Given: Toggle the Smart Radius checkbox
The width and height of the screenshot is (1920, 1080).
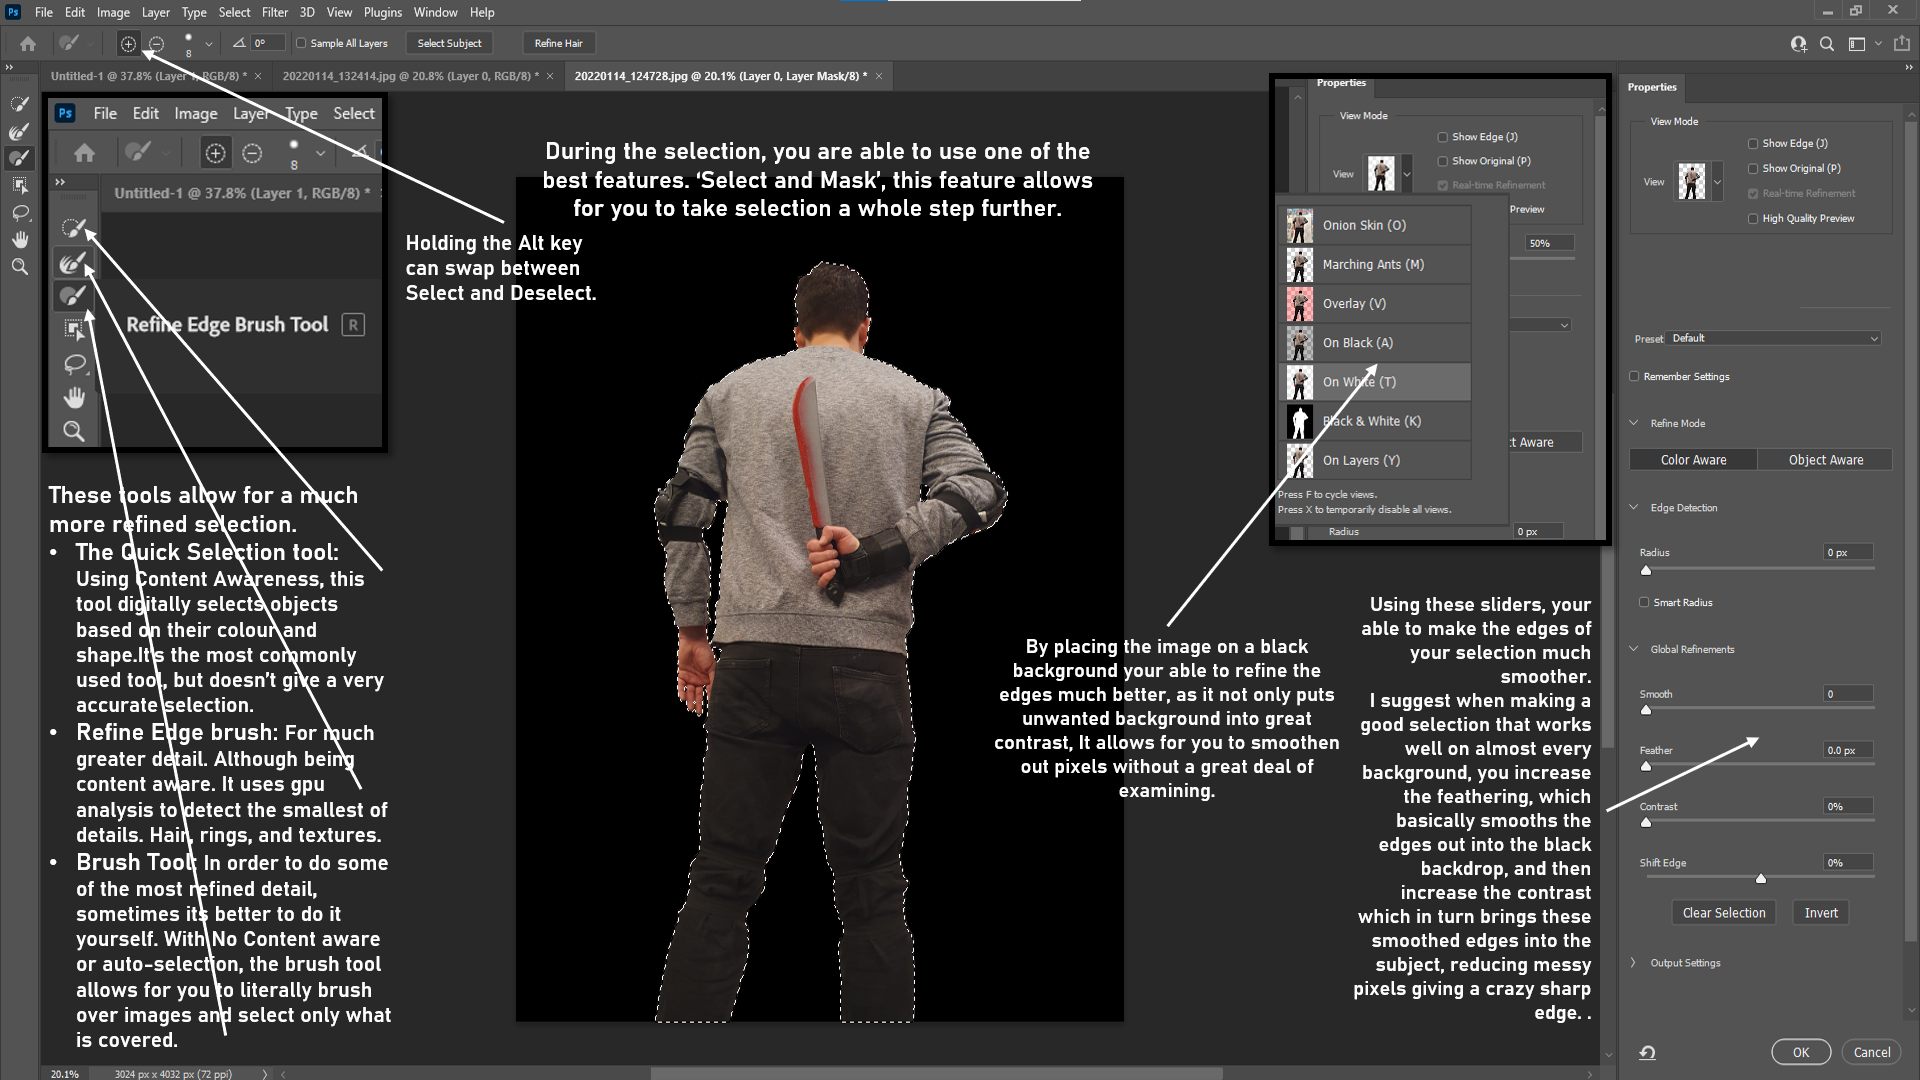Looking at the screenshot, I should click(1644, 602).
